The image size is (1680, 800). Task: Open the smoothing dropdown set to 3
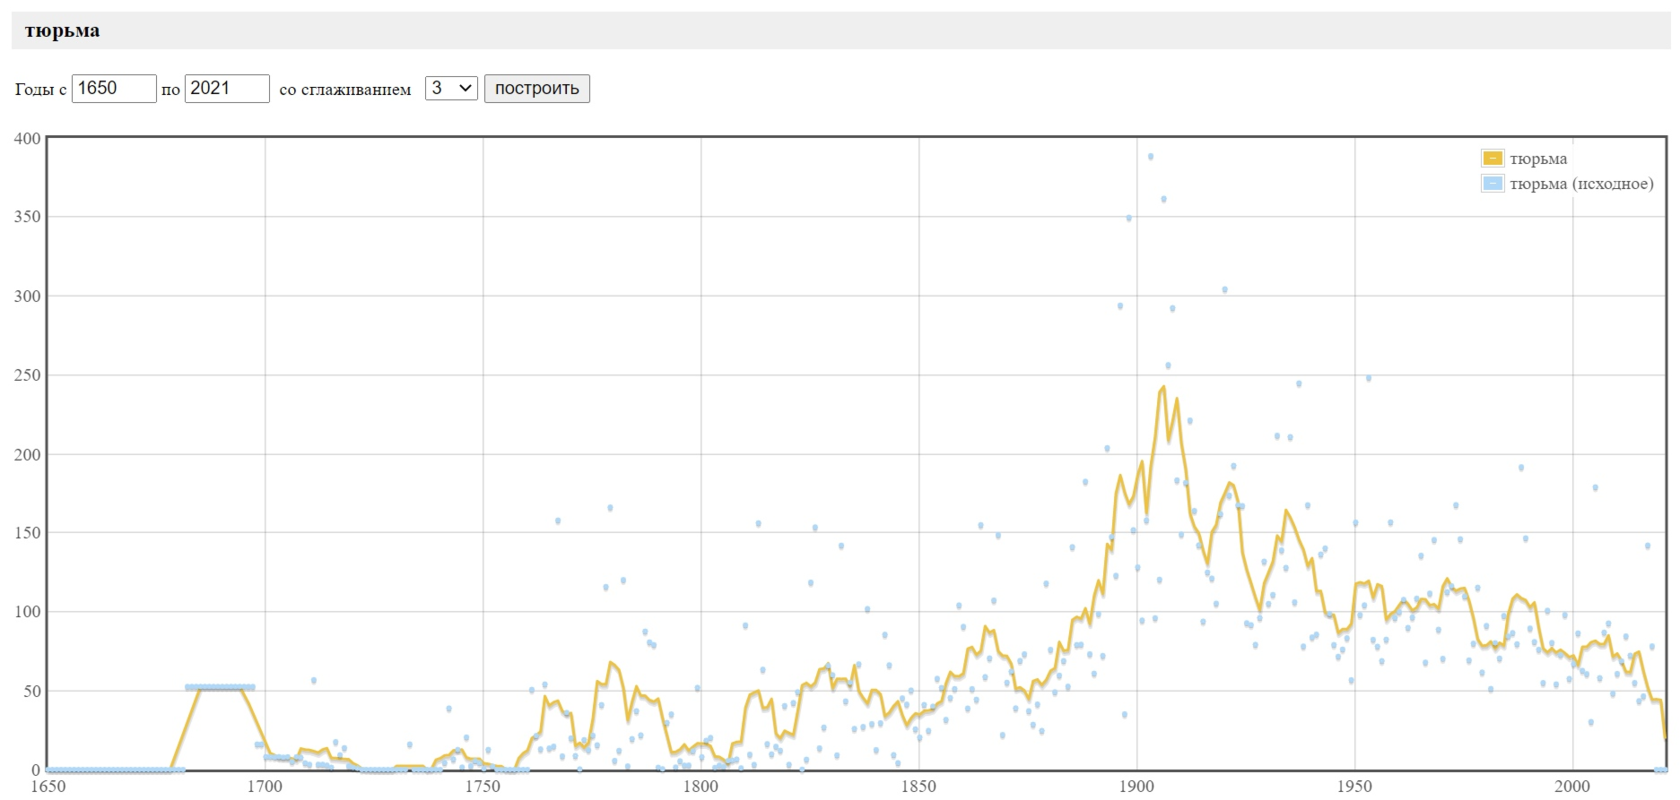click(451, 88)
